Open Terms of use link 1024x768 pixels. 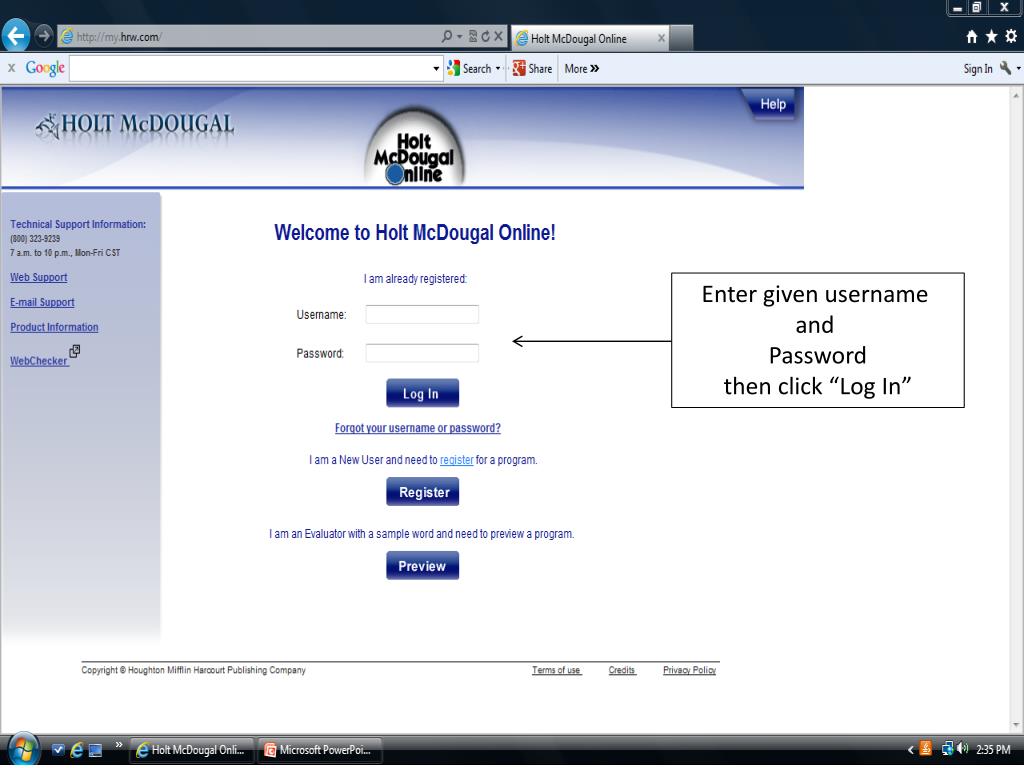556,670
